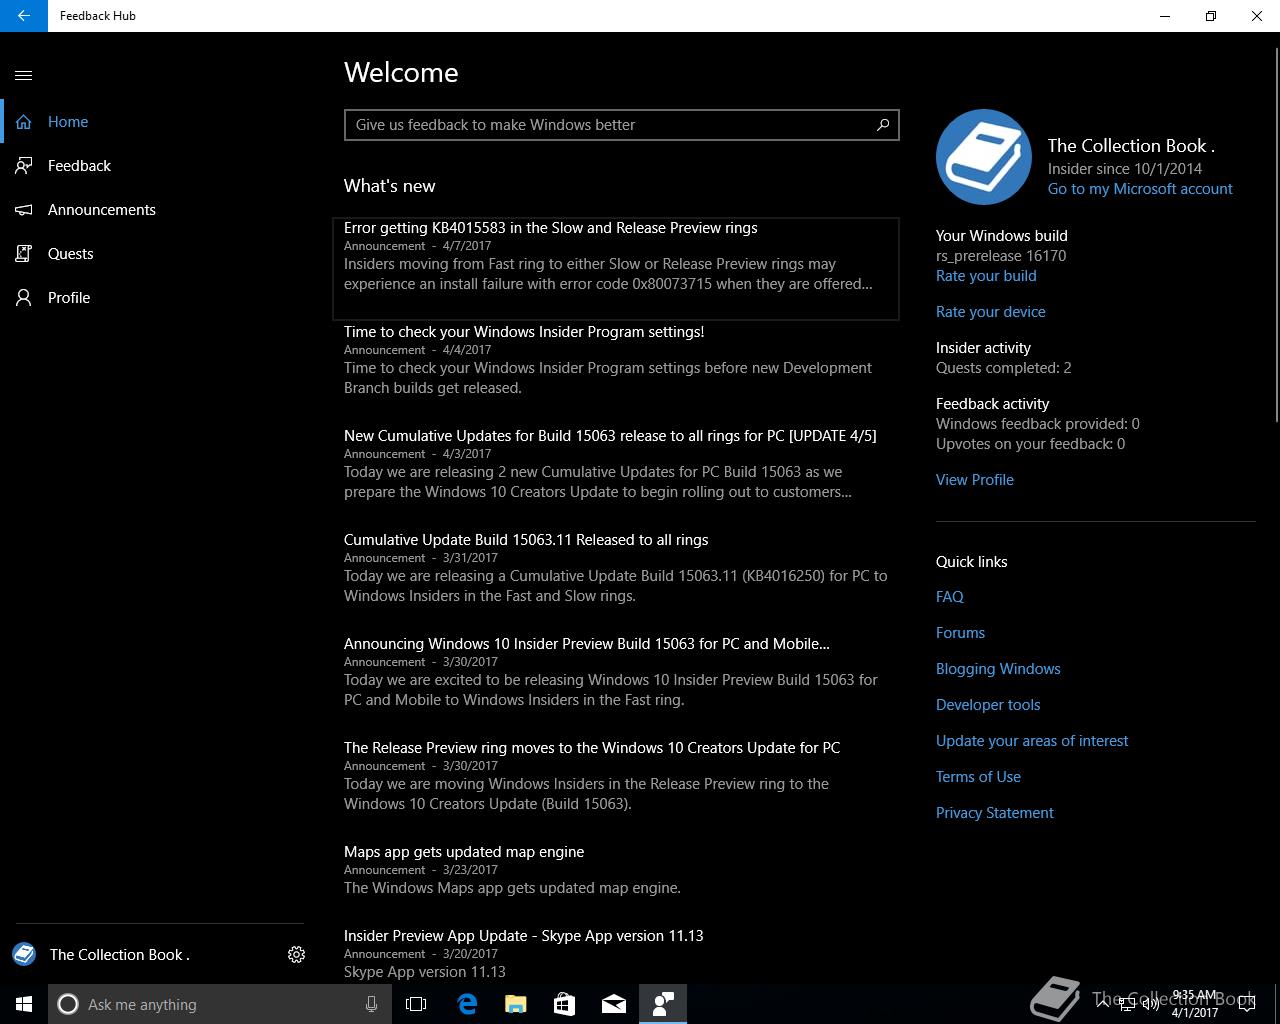Click The Collection Book account in sidebar
The height and width of the screenshot is (1024, 1280).
pyautogui.click(x=120, y=955)
